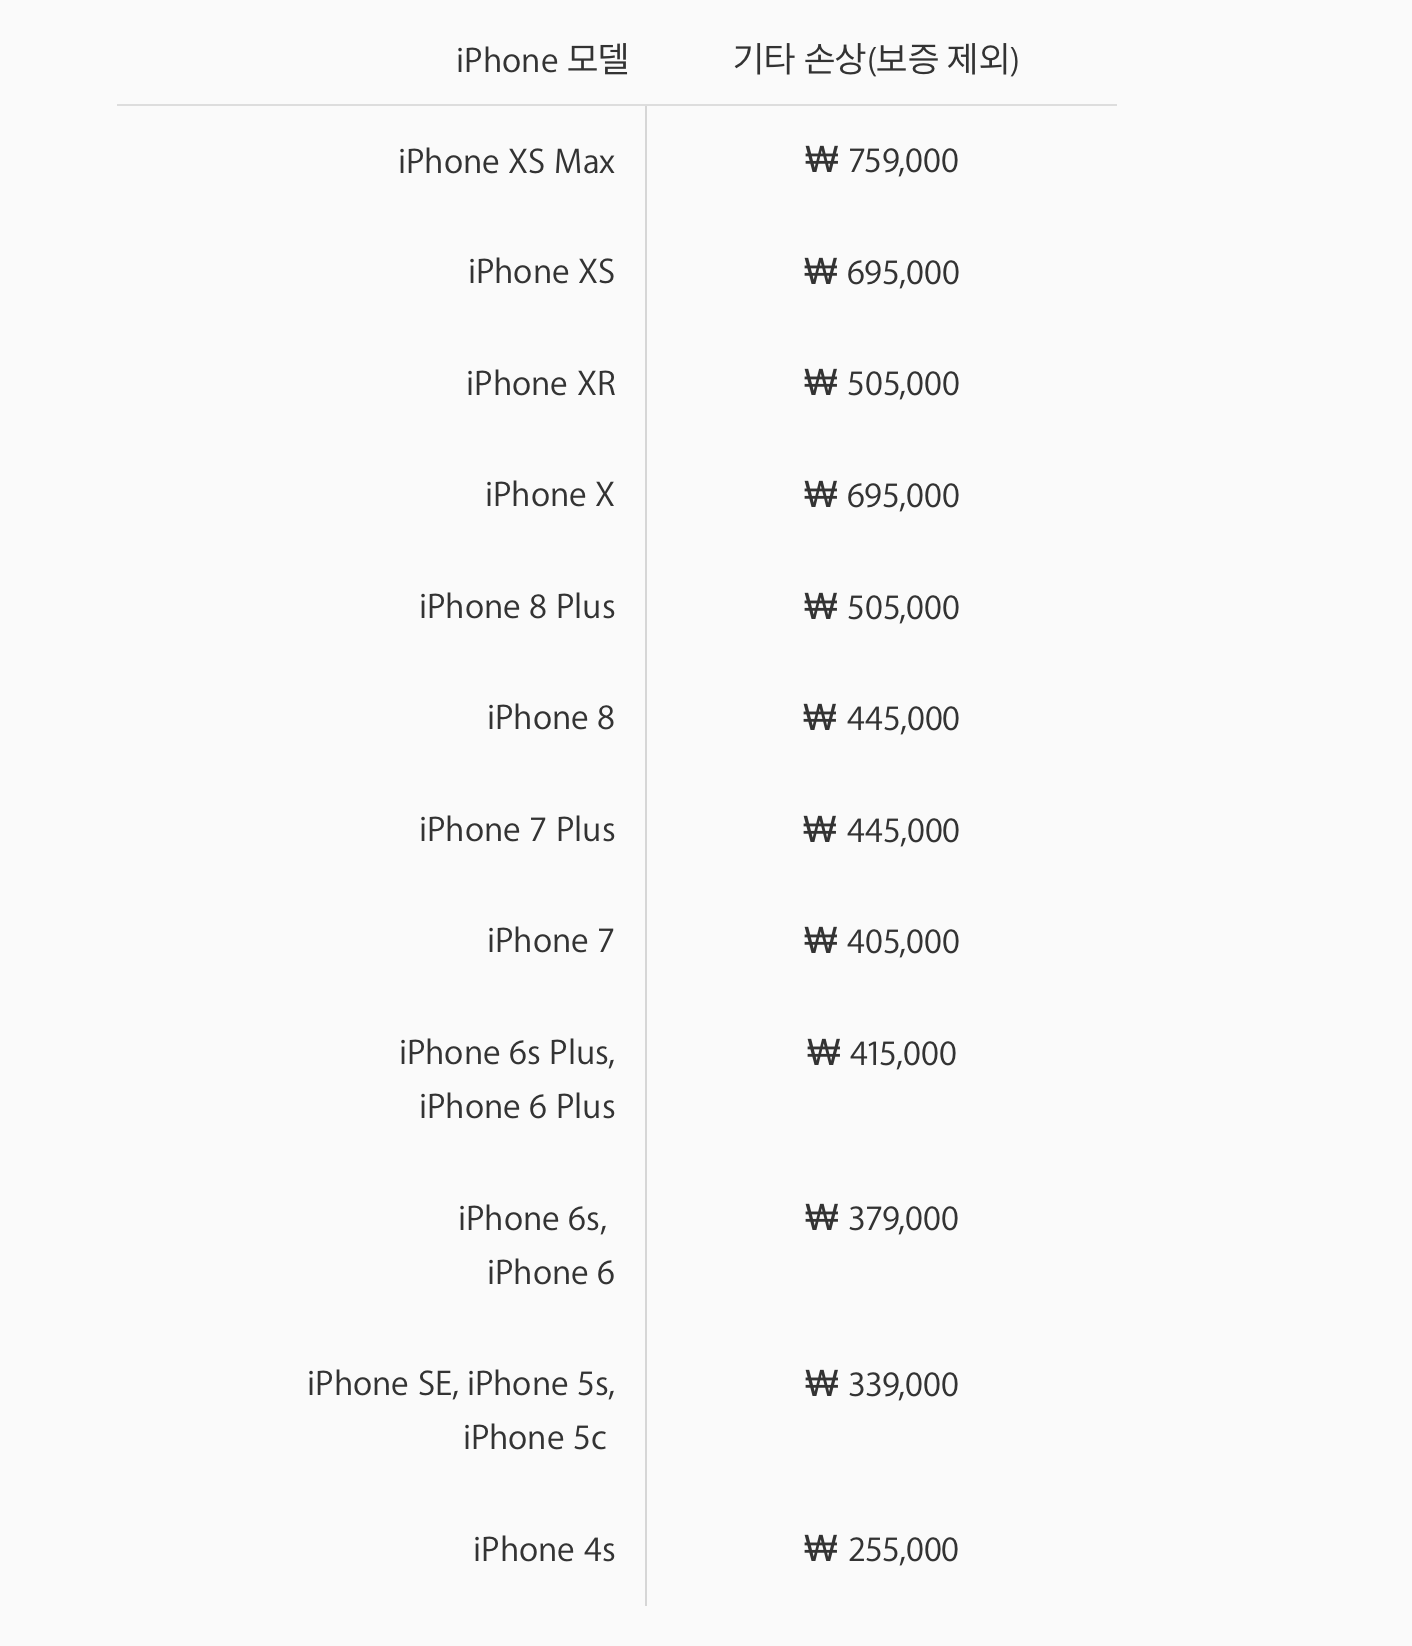Click the "기타 손상(보증 제외)" column header
Screen dimensions: 1412x1646
click(x=875, y=60)
